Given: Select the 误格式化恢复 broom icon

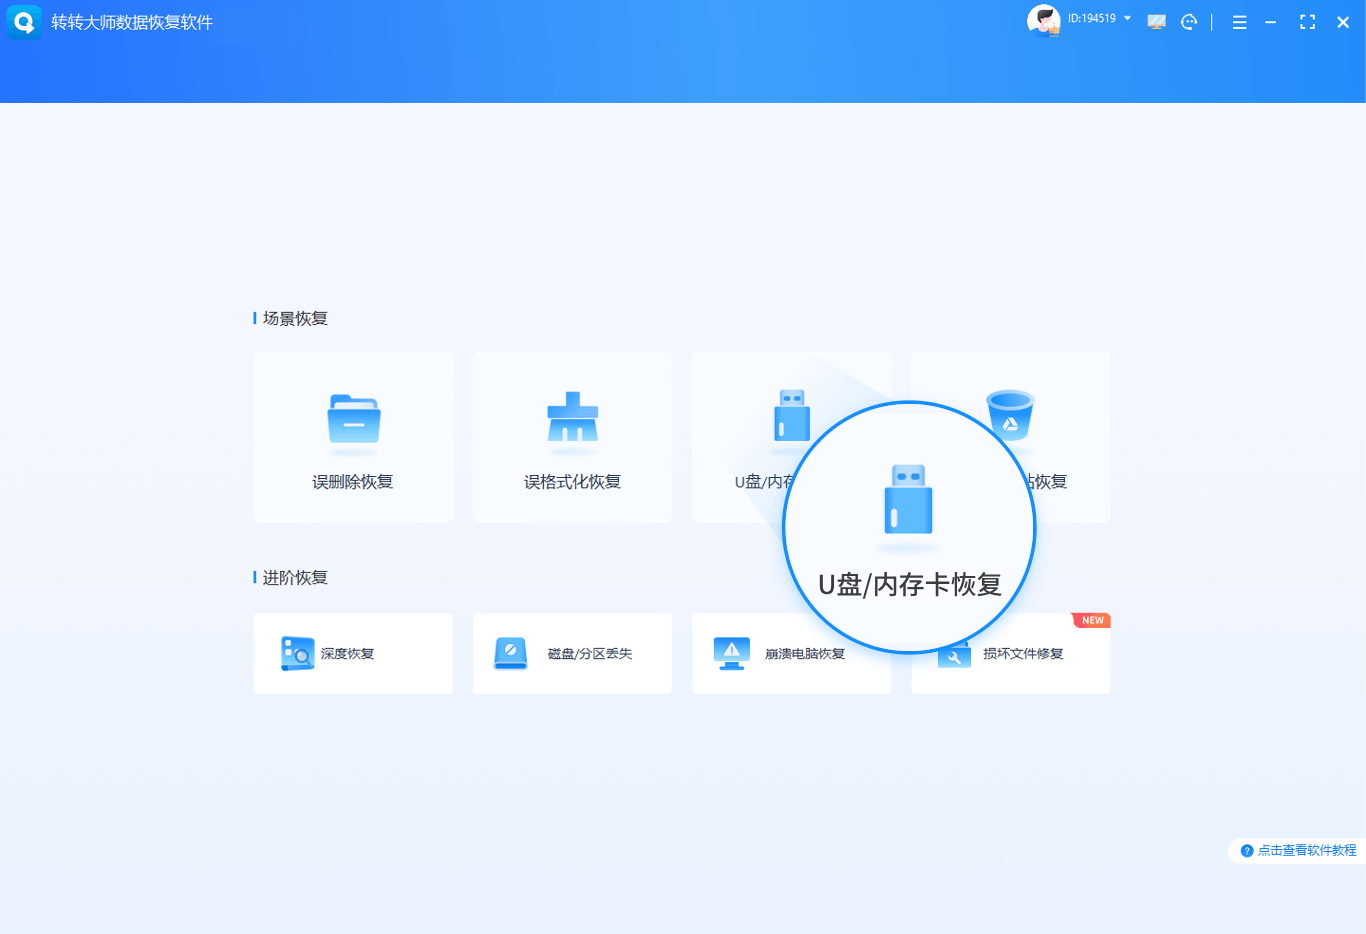Looking at the screenshot, I should pyautogui.click(x=572, y=418).
